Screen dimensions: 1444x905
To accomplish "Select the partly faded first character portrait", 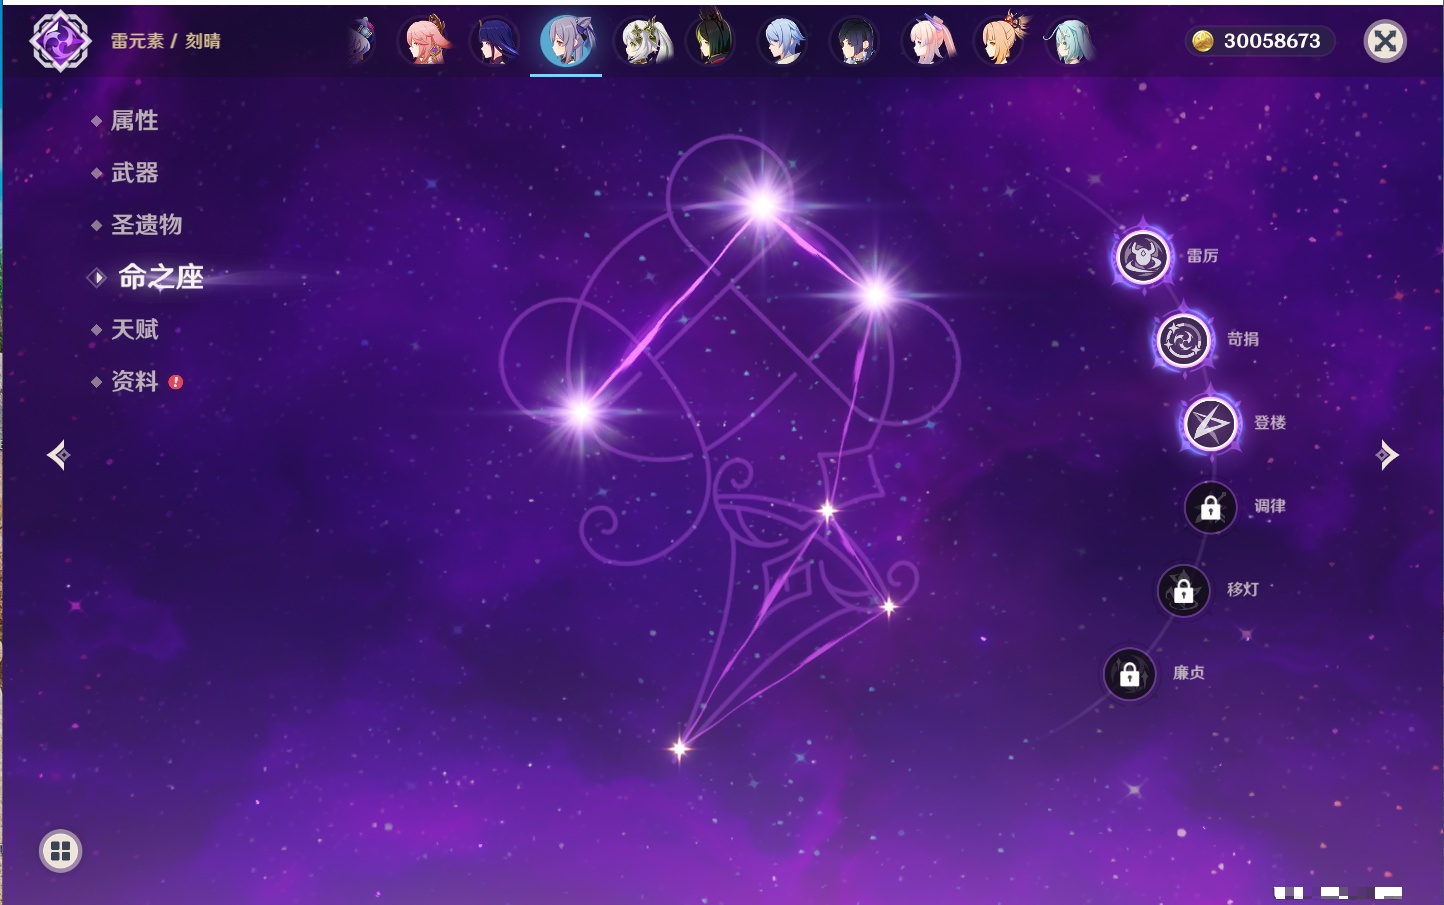I will coord(362,41).
